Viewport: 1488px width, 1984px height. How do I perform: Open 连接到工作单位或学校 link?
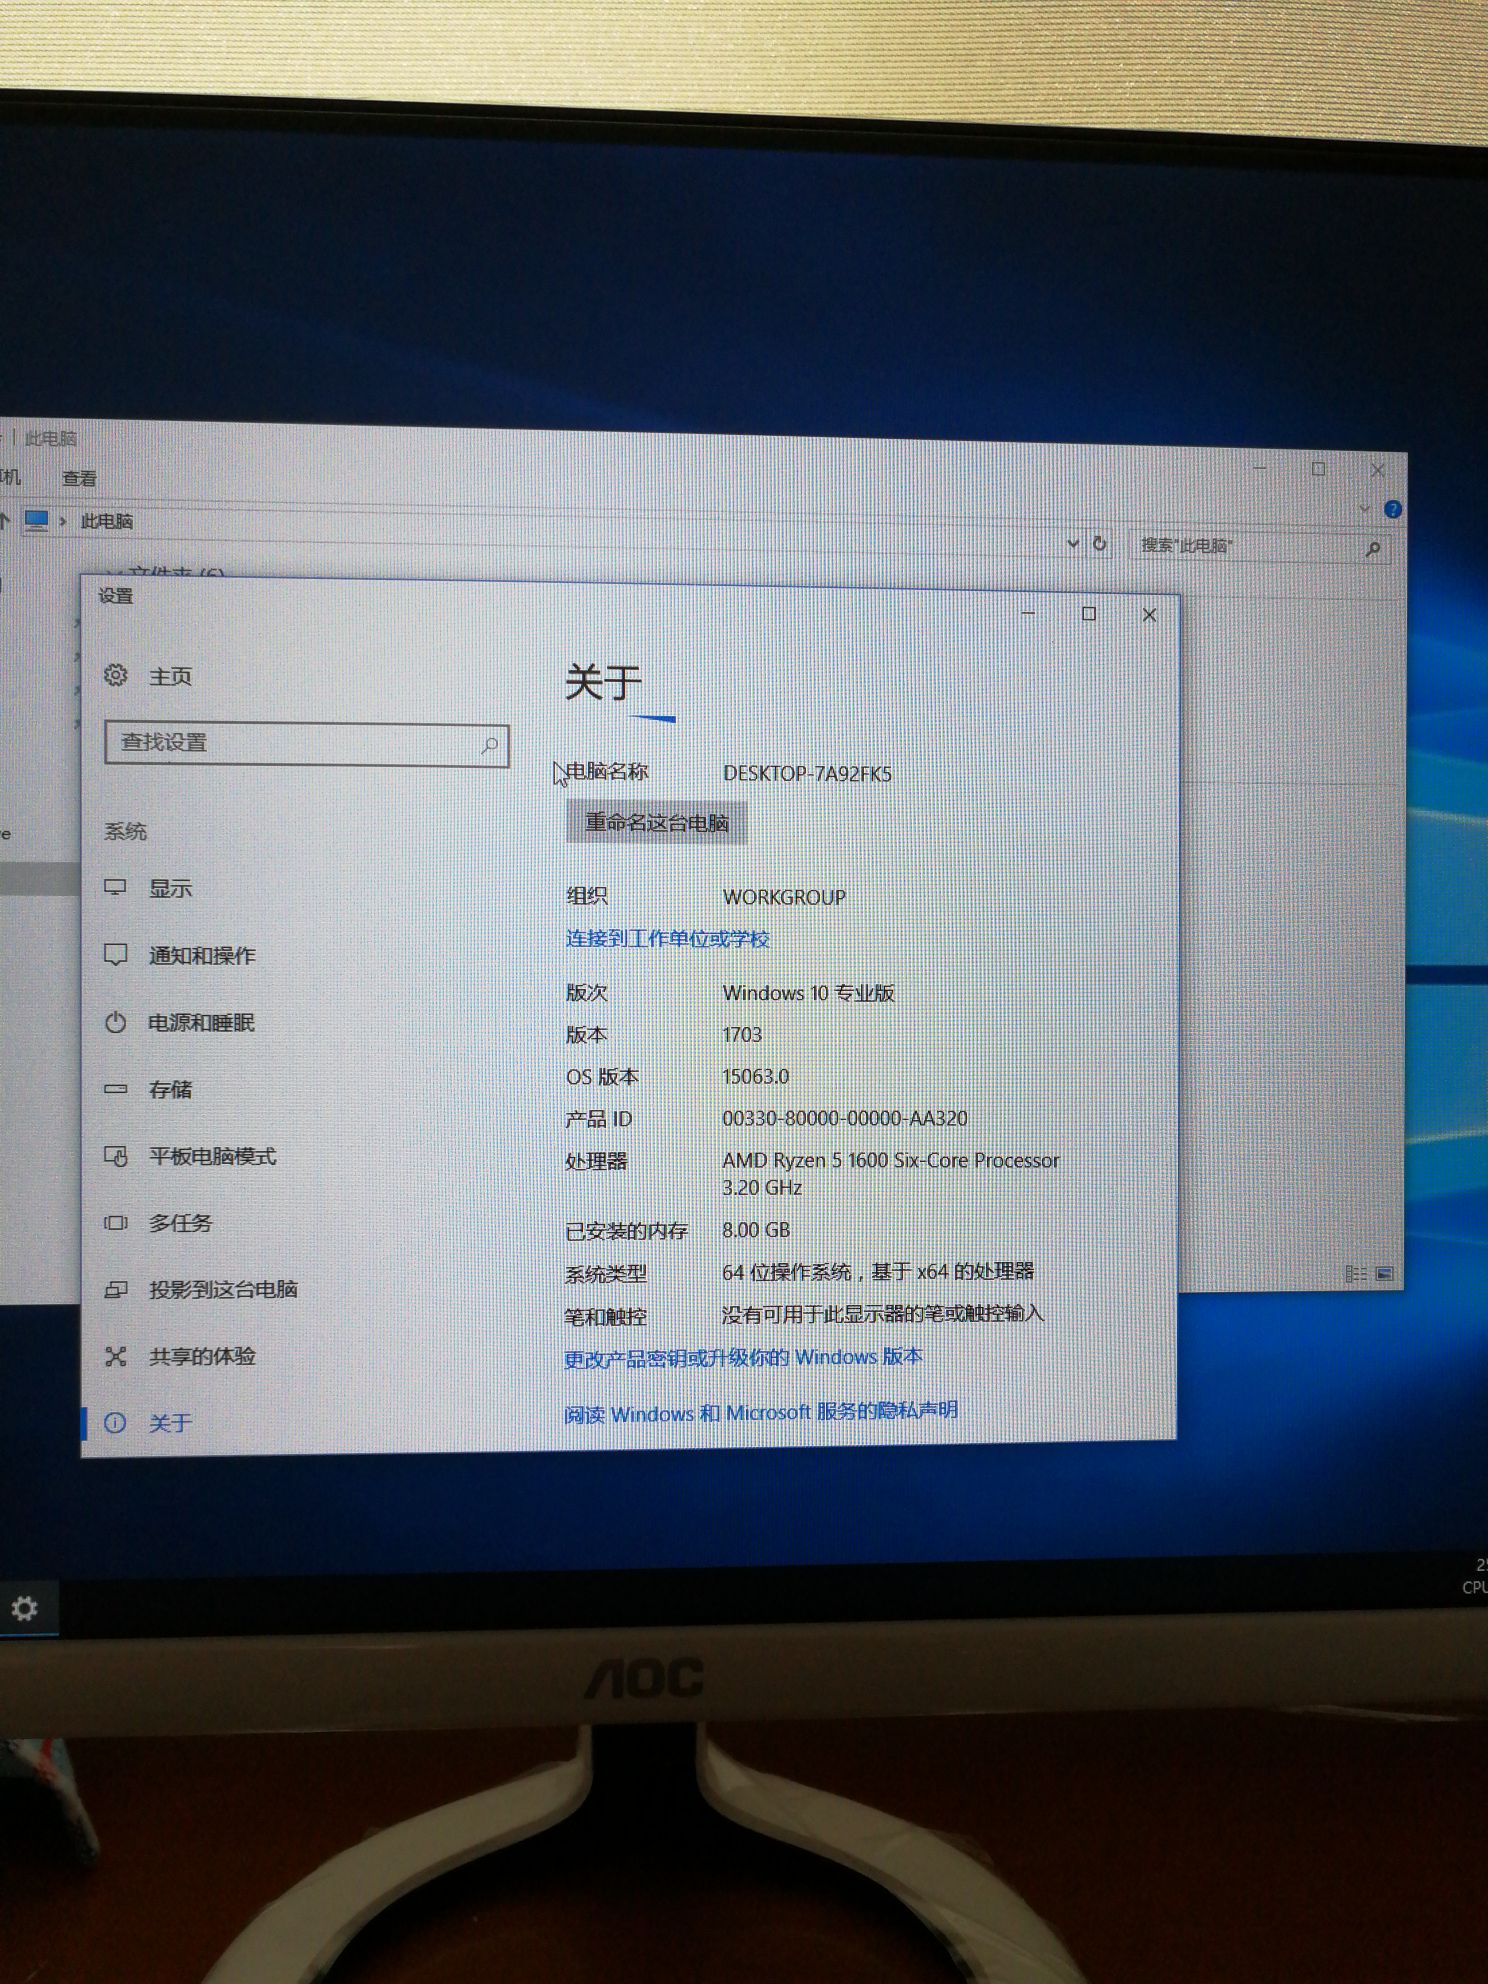[667, 938]
